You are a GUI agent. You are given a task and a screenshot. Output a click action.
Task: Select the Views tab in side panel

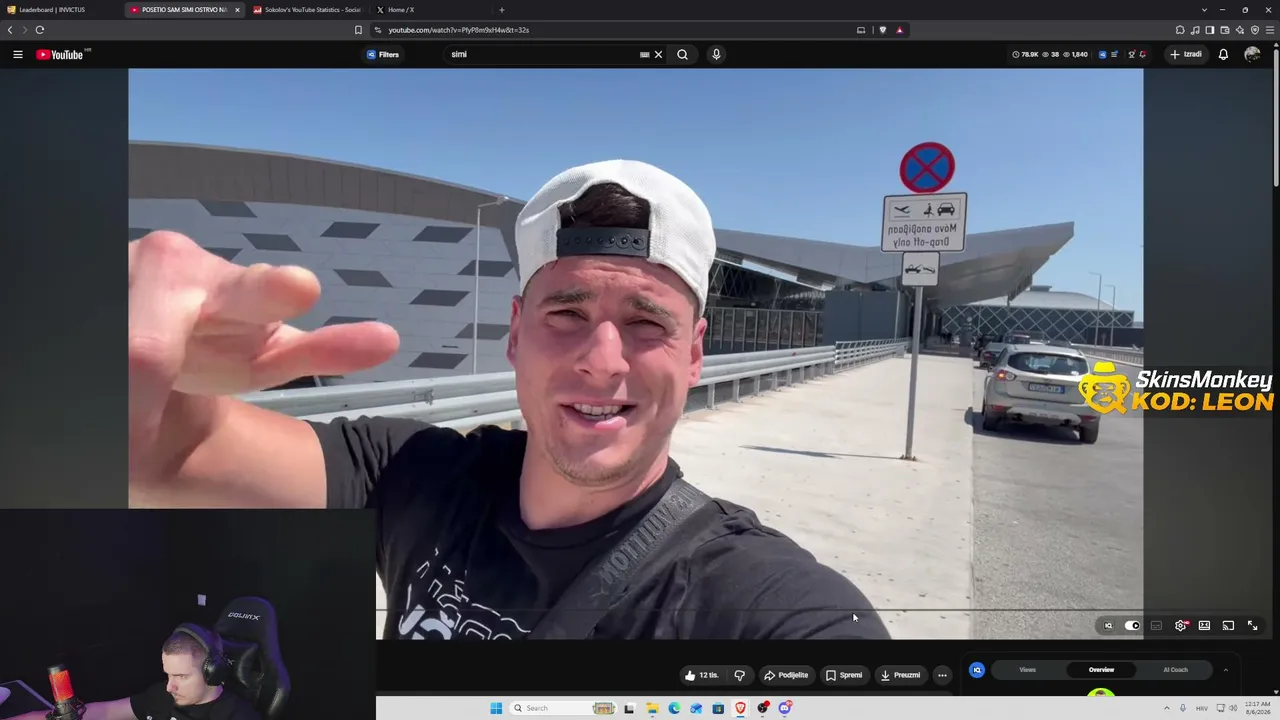(x=1027, y=670)
